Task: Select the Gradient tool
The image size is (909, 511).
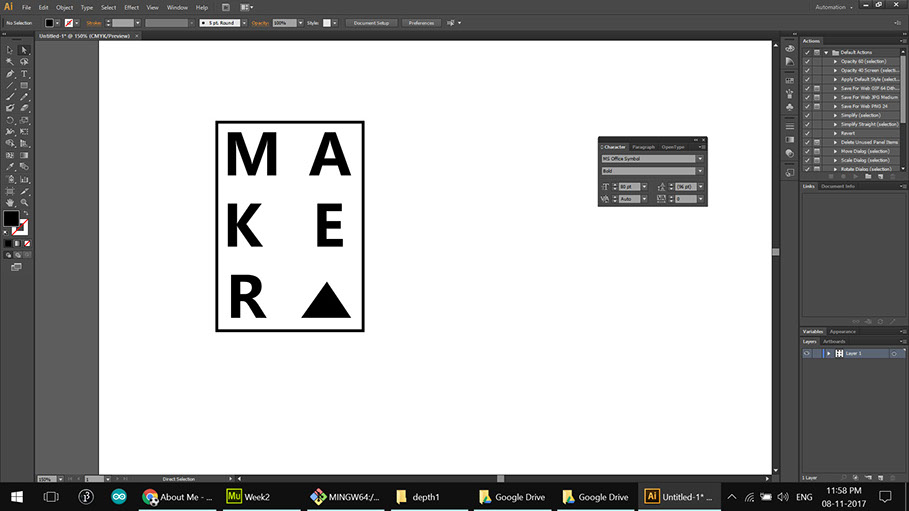Action: [24, 155]
